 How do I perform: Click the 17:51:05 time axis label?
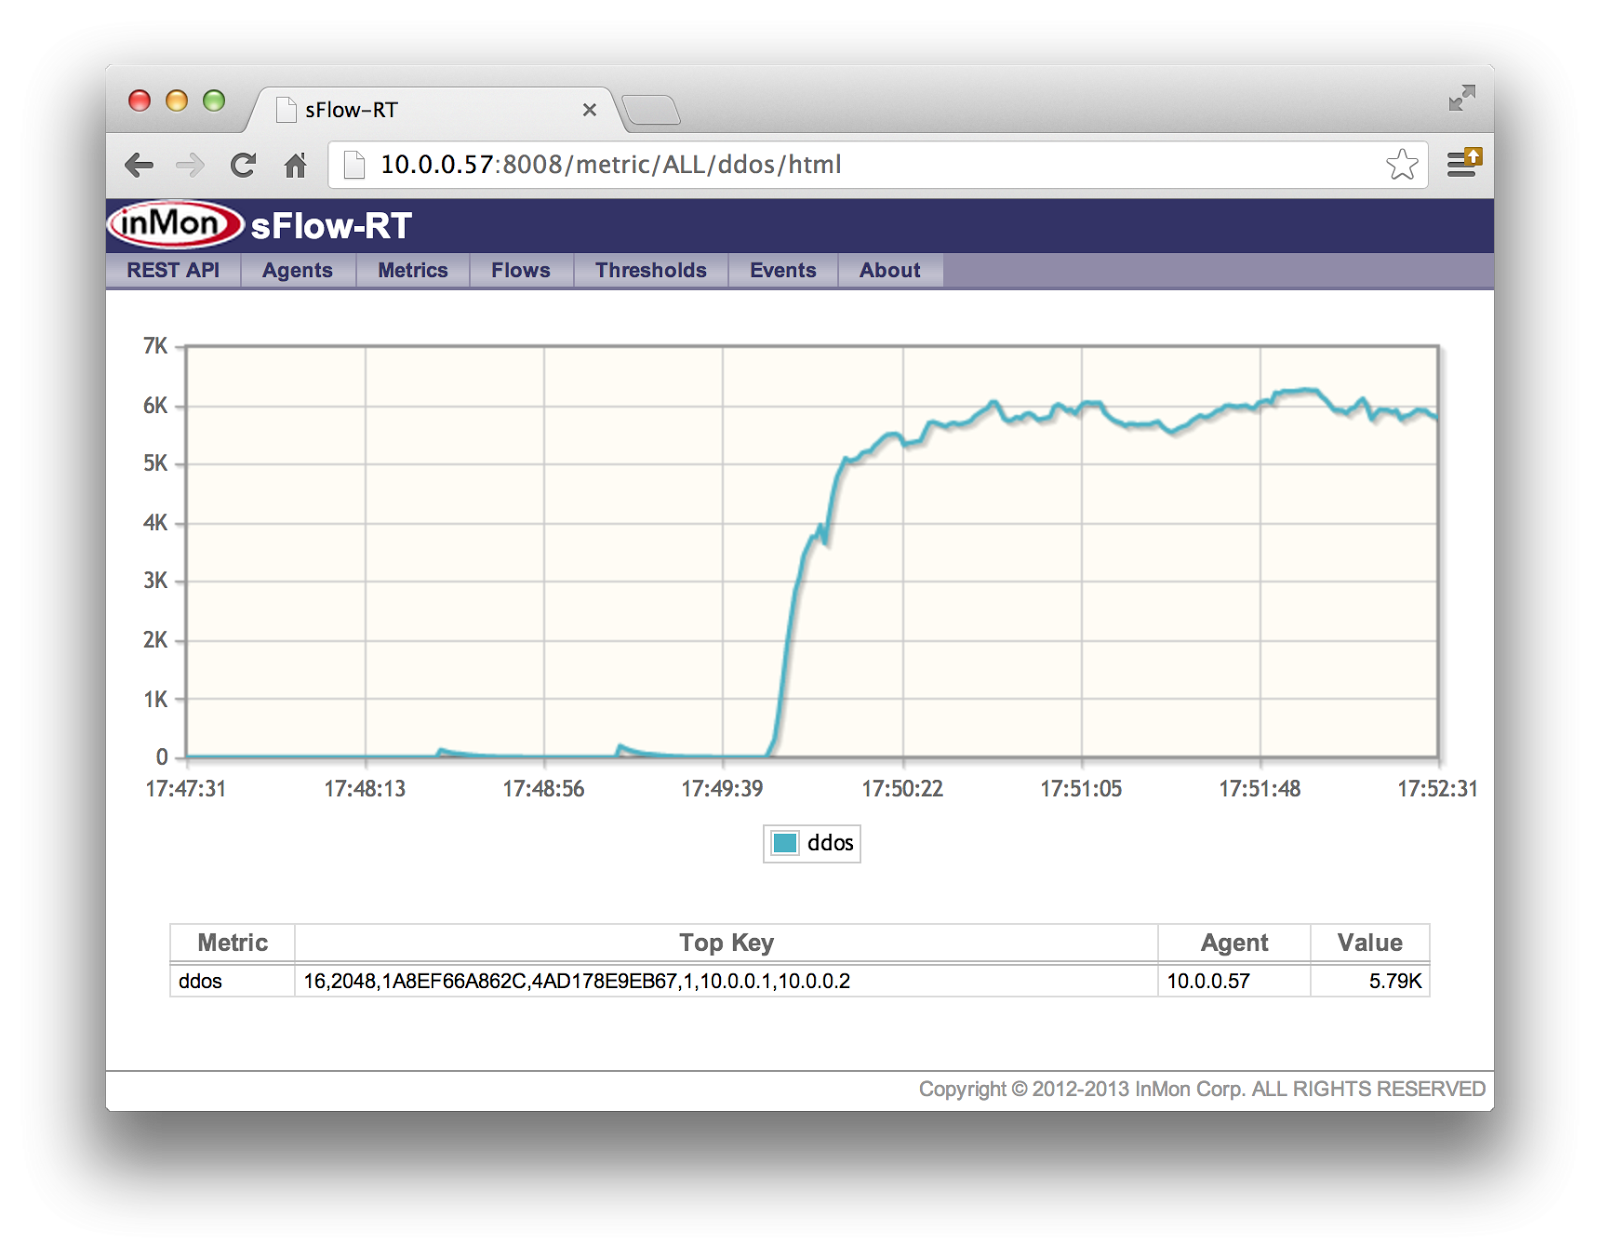(1081, 789)
